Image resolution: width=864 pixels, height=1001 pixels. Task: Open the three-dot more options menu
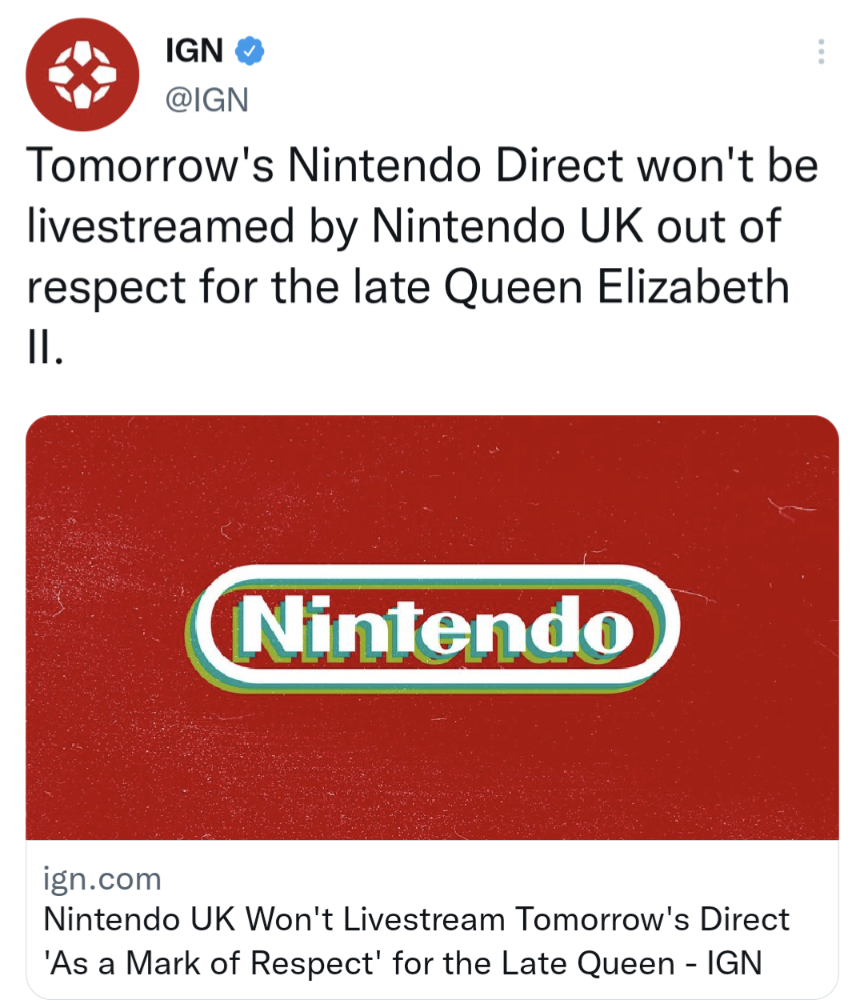[821, 51]
